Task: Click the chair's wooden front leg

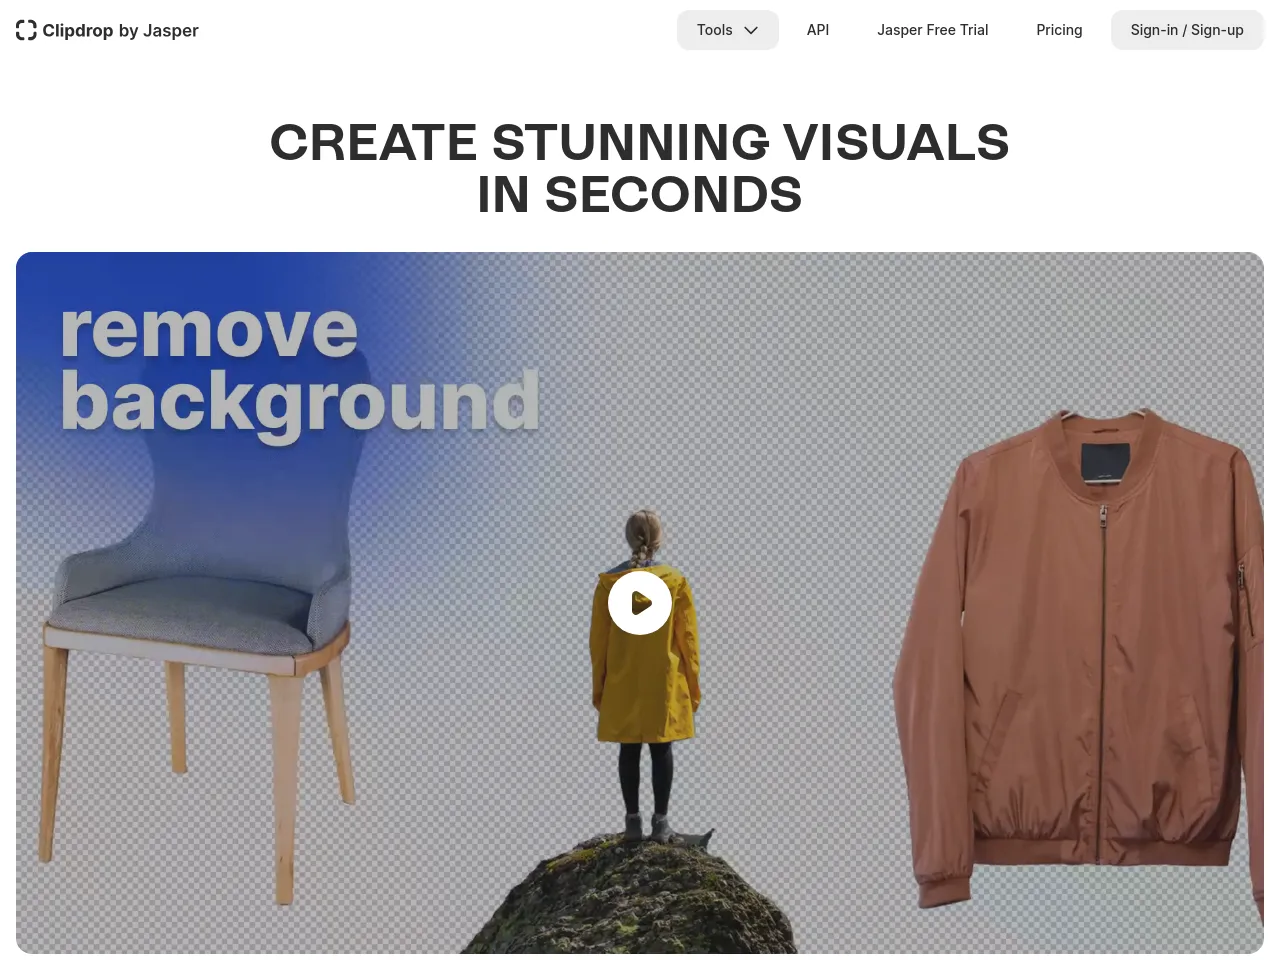Action: pyautogui.click(x=285, y=790)
